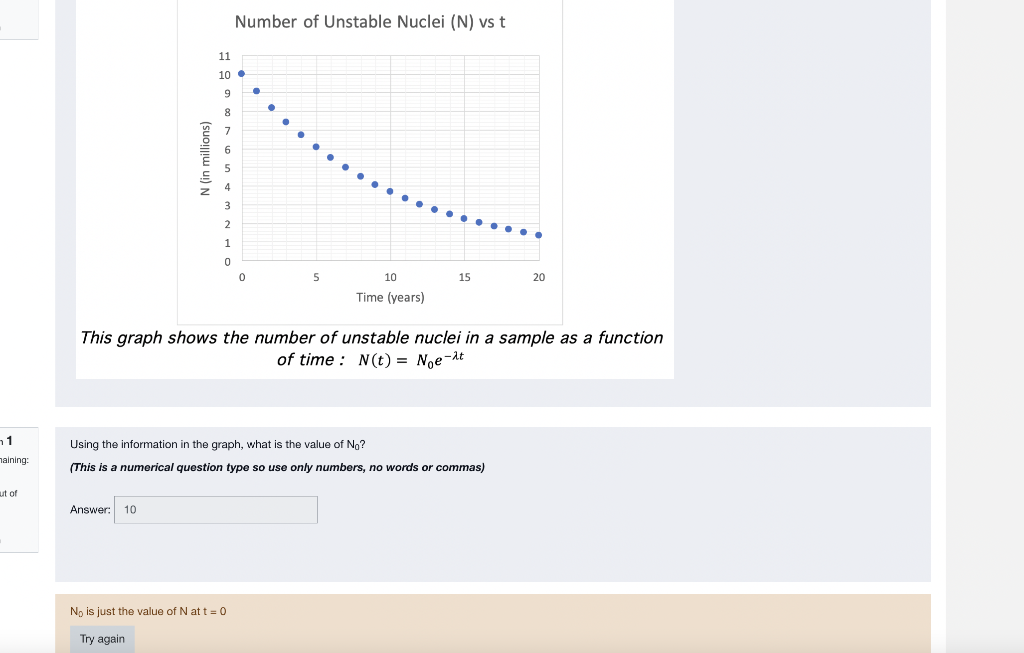Click the Try again button

(102, 638)
